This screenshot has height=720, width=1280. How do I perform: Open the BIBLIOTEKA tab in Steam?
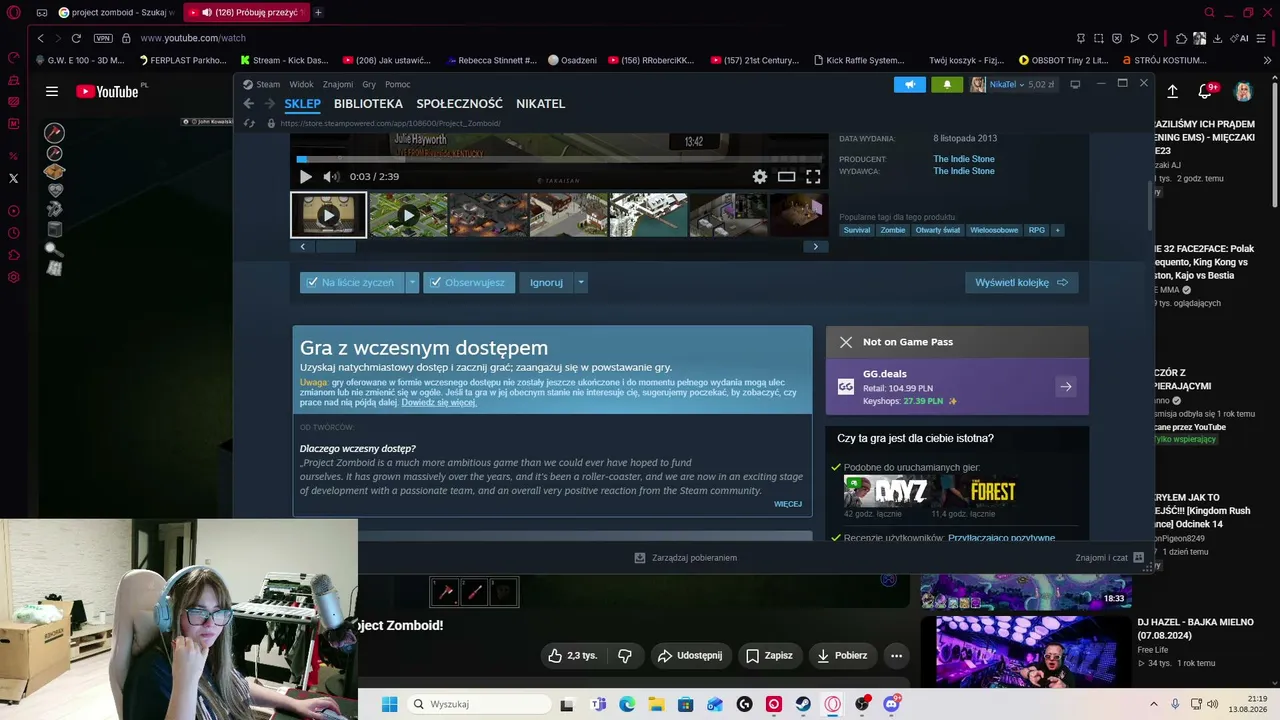[368, 104]
